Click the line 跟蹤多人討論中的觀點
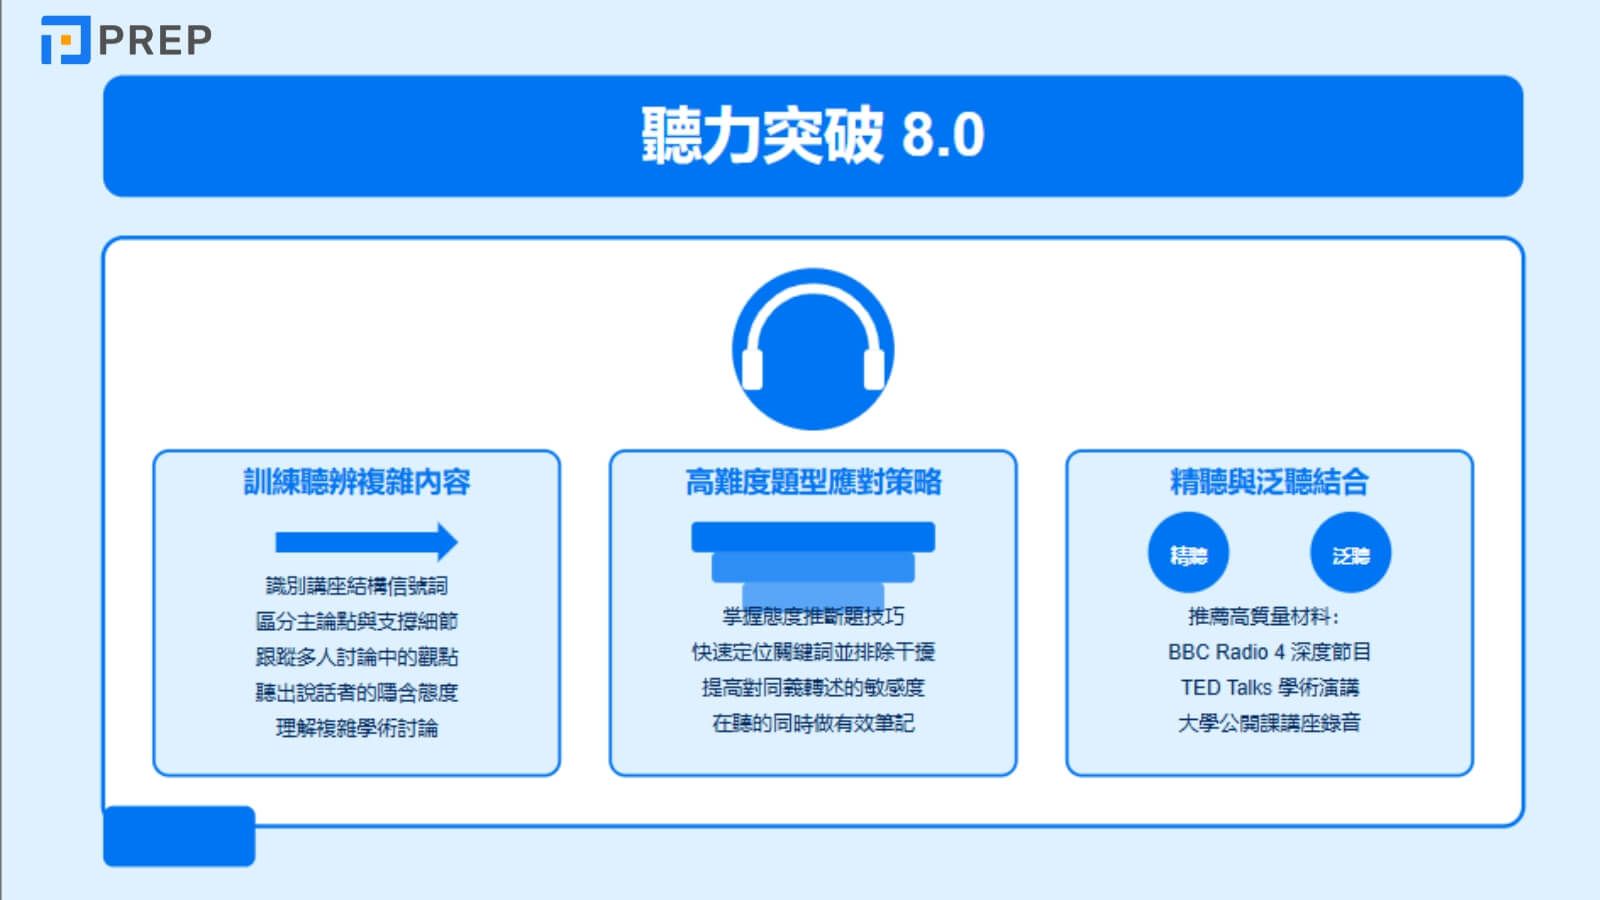This screenshot has height=900, width=1600. point(357,657)
